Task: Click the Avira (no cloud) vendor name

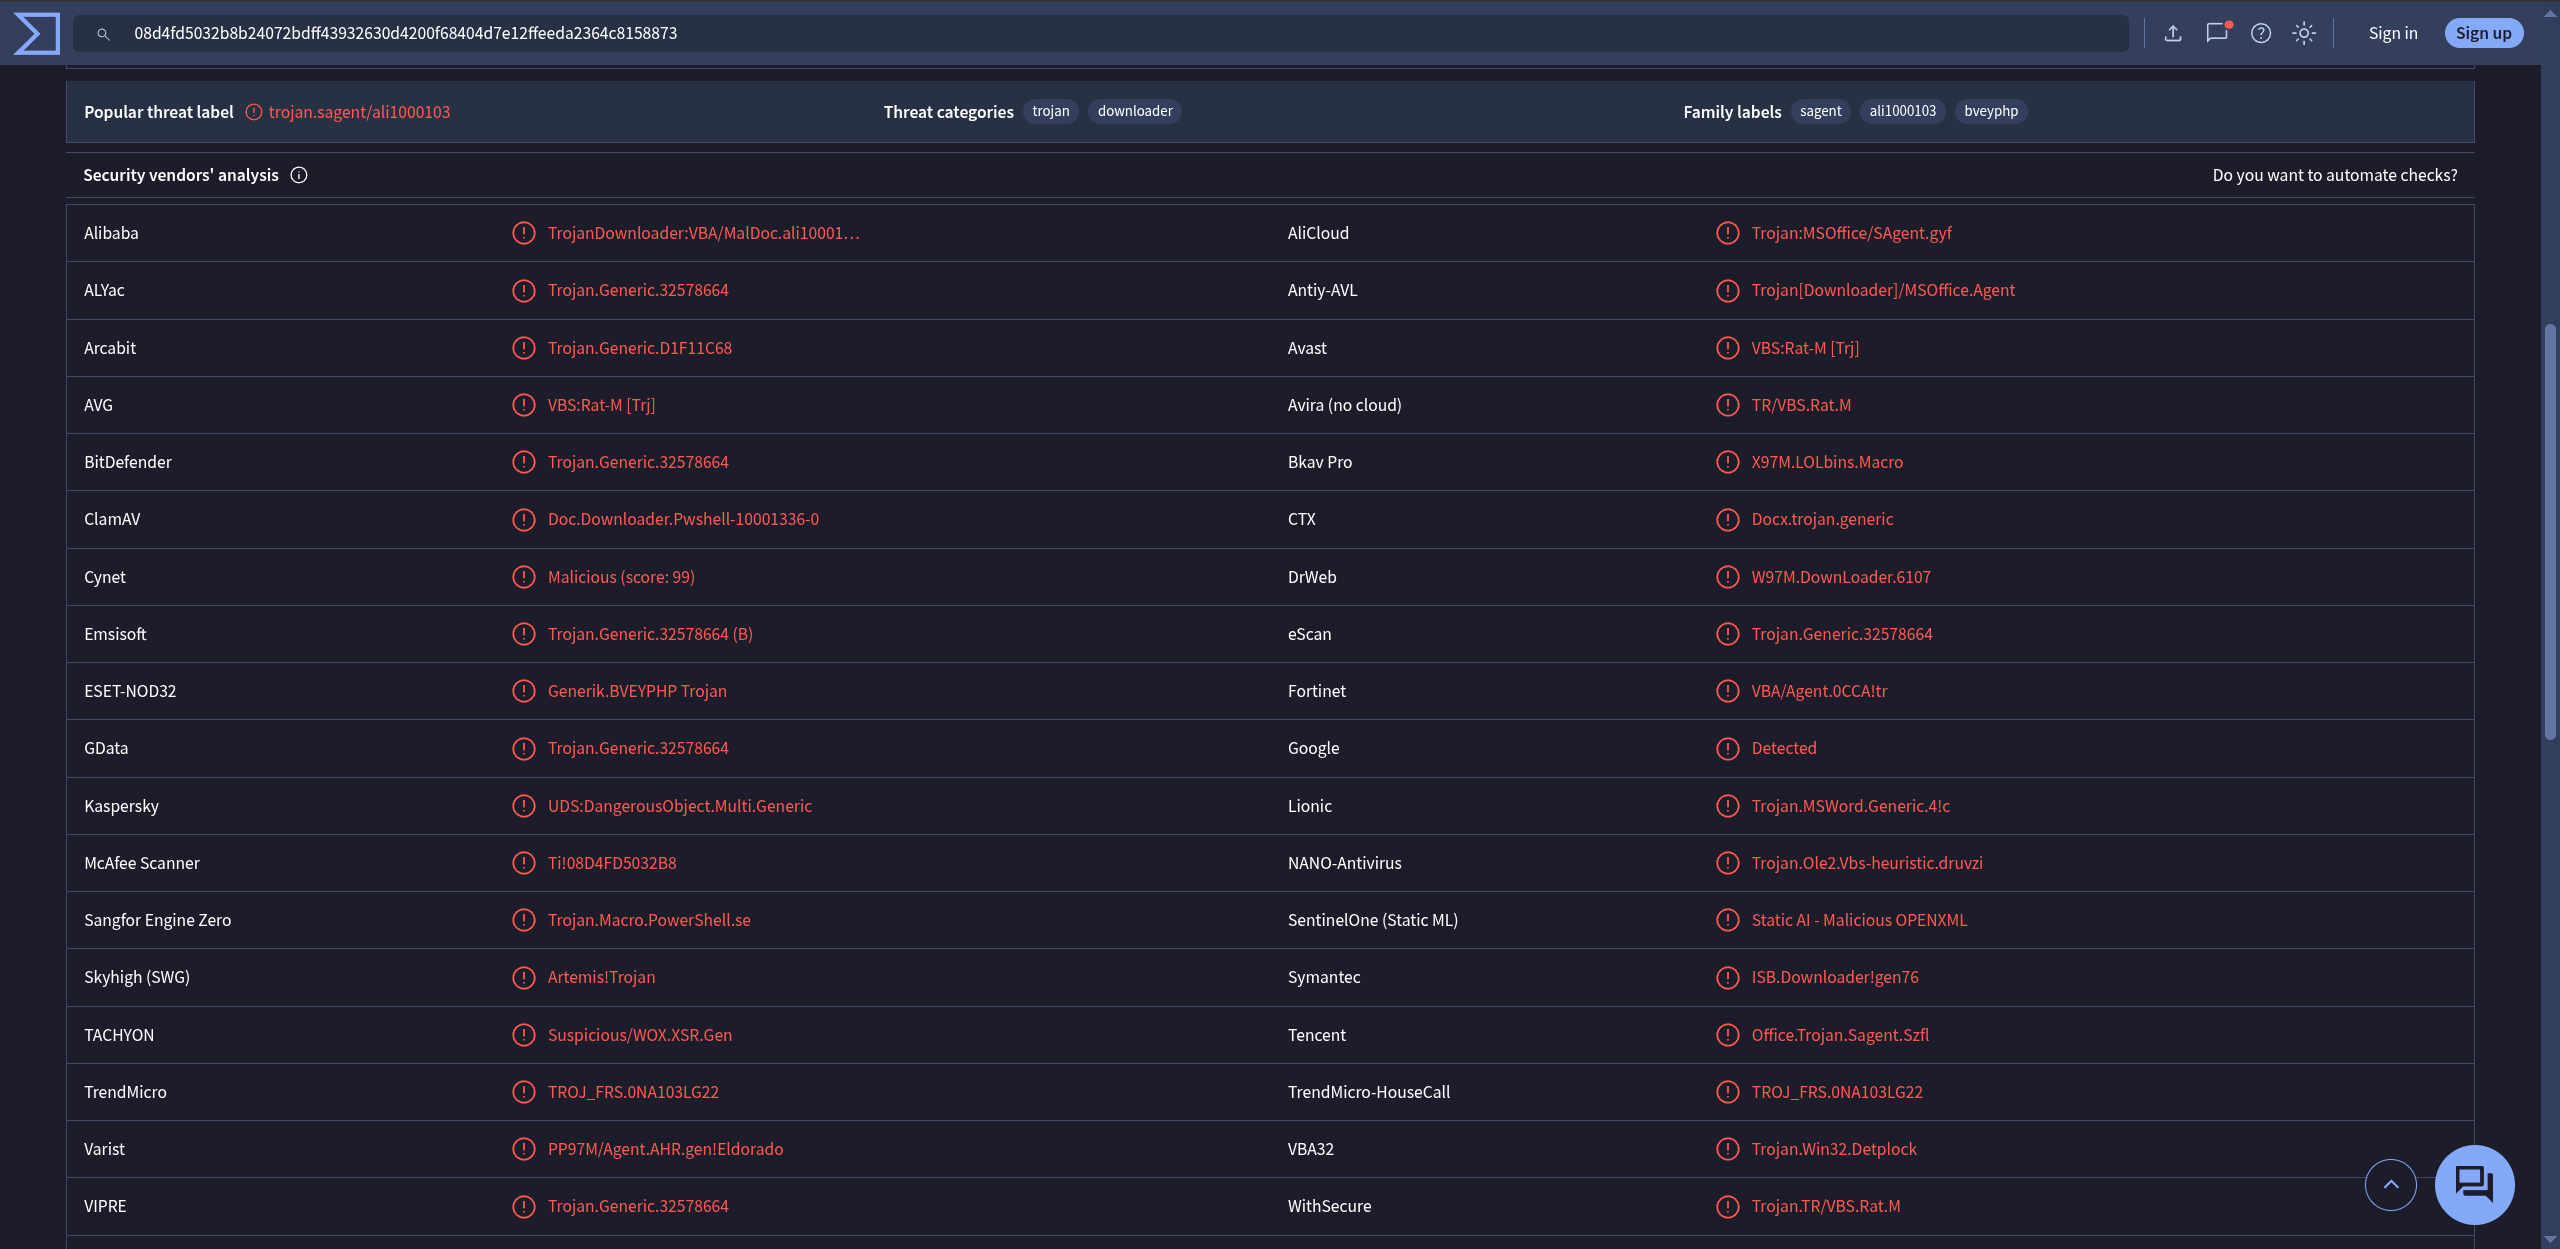Action: click(x=1344, y=405)
